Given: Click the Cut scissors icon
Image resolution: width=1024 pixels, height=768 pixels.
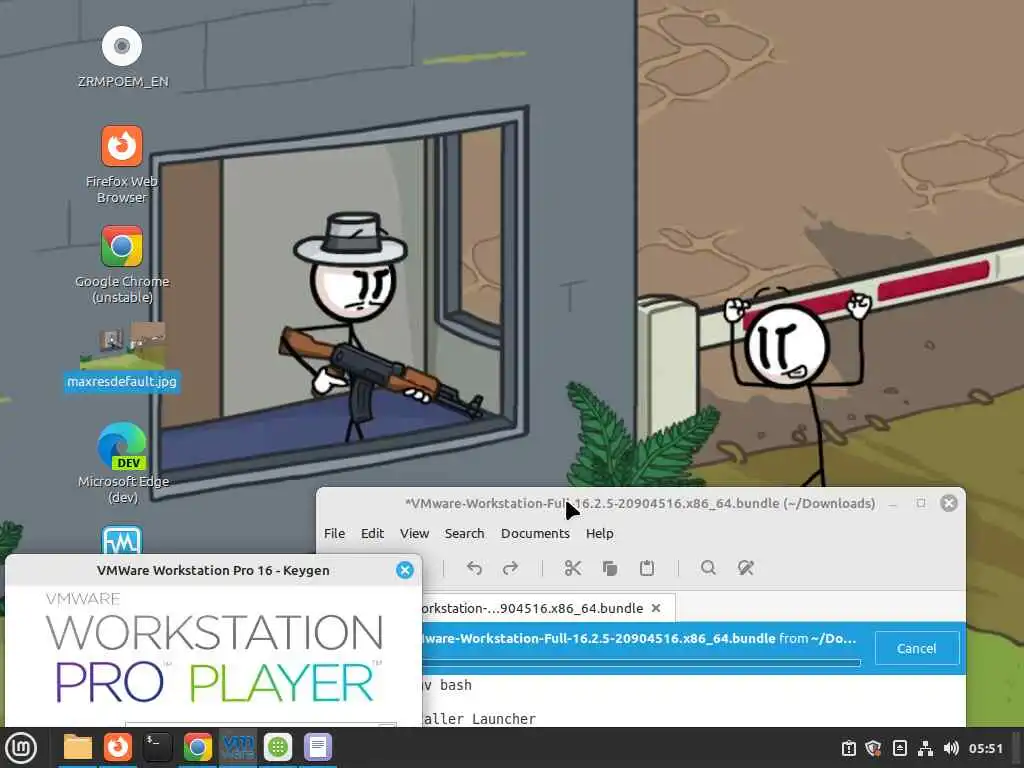Looking at the screenshot, I should 573,568.
